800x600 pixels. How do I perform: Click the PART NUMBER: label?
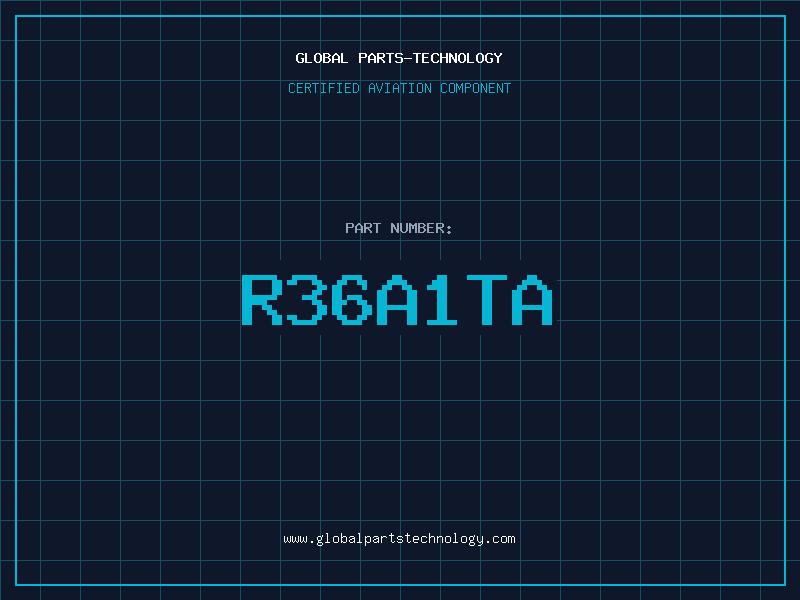click(399, 228)
